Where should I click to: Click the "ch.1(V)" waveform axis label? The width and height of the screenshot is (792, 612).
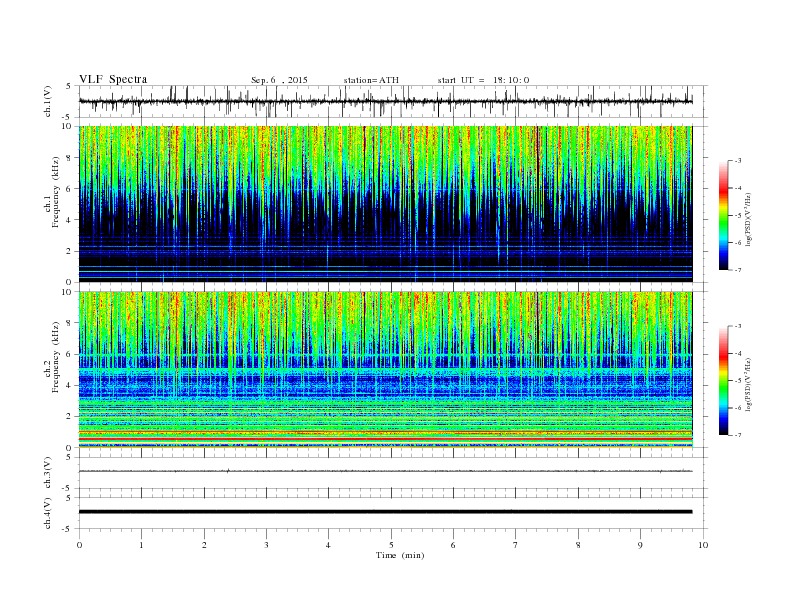coord(47,101)
